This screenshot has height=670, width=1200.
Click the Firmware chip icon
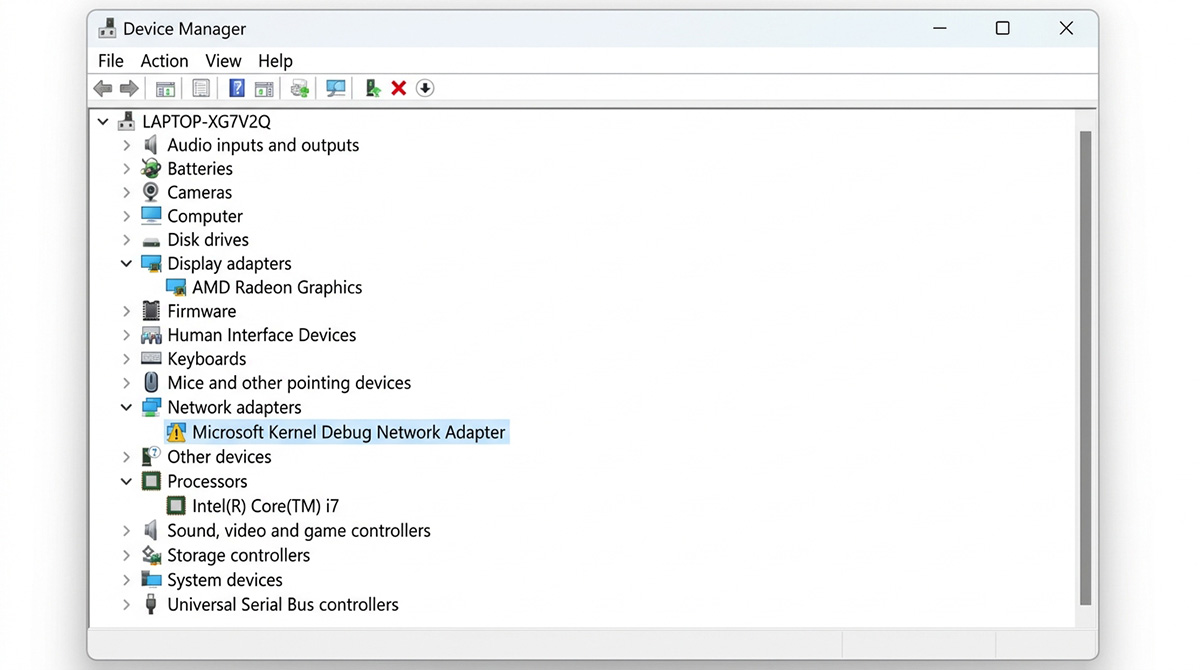151,311
